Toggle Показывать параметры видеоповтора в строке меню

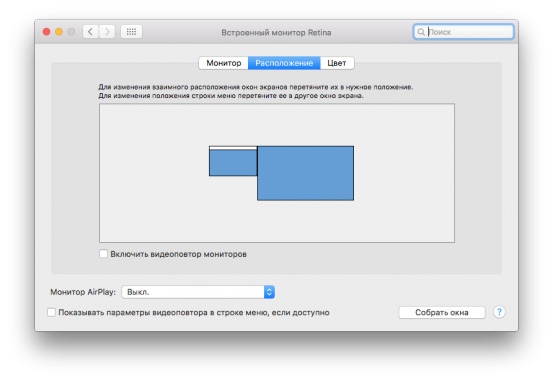point(51,312)
